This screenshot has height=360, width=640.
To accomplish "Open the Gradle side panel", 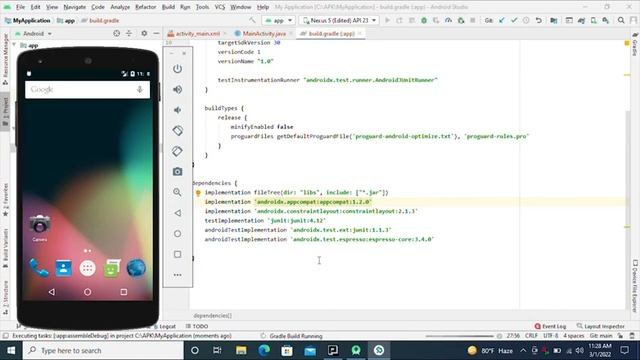I will click(635, 44).
